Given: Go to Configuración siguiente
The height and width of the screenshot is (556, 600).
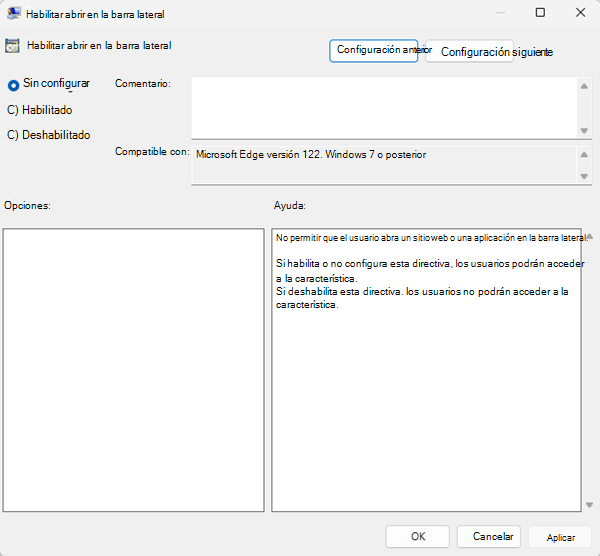Looking at the screenshot, I should click(x=470, y=51).
